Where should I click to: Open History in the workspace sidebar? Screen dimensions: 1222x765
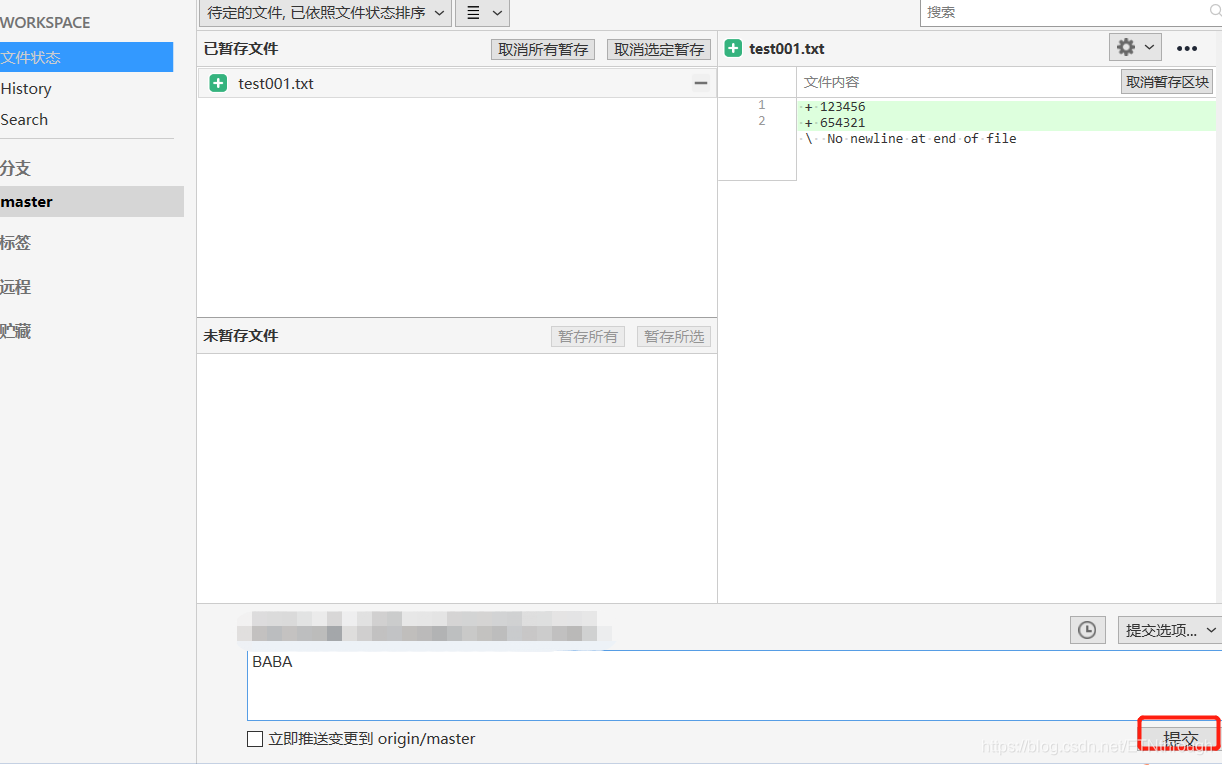[26, 88]
